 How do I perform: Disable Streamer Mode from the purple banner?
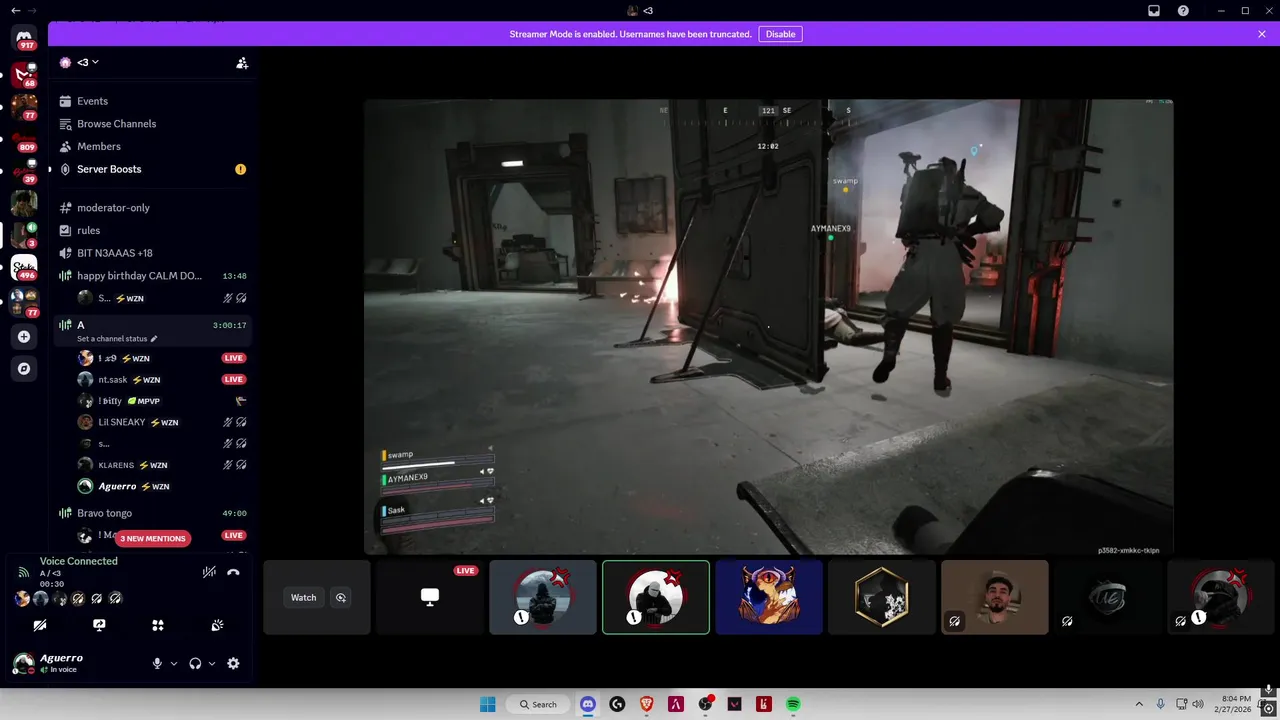click(x=780, y=34)
